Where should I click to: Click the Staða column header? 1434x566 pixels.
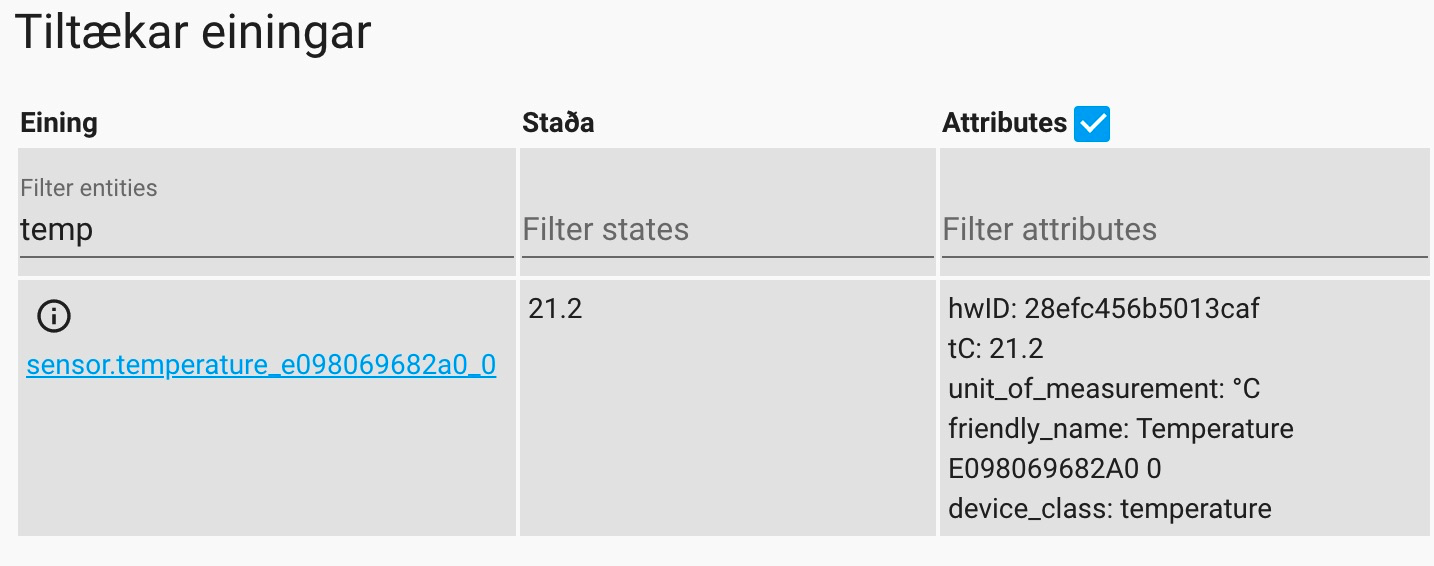[x=558, y=123]
